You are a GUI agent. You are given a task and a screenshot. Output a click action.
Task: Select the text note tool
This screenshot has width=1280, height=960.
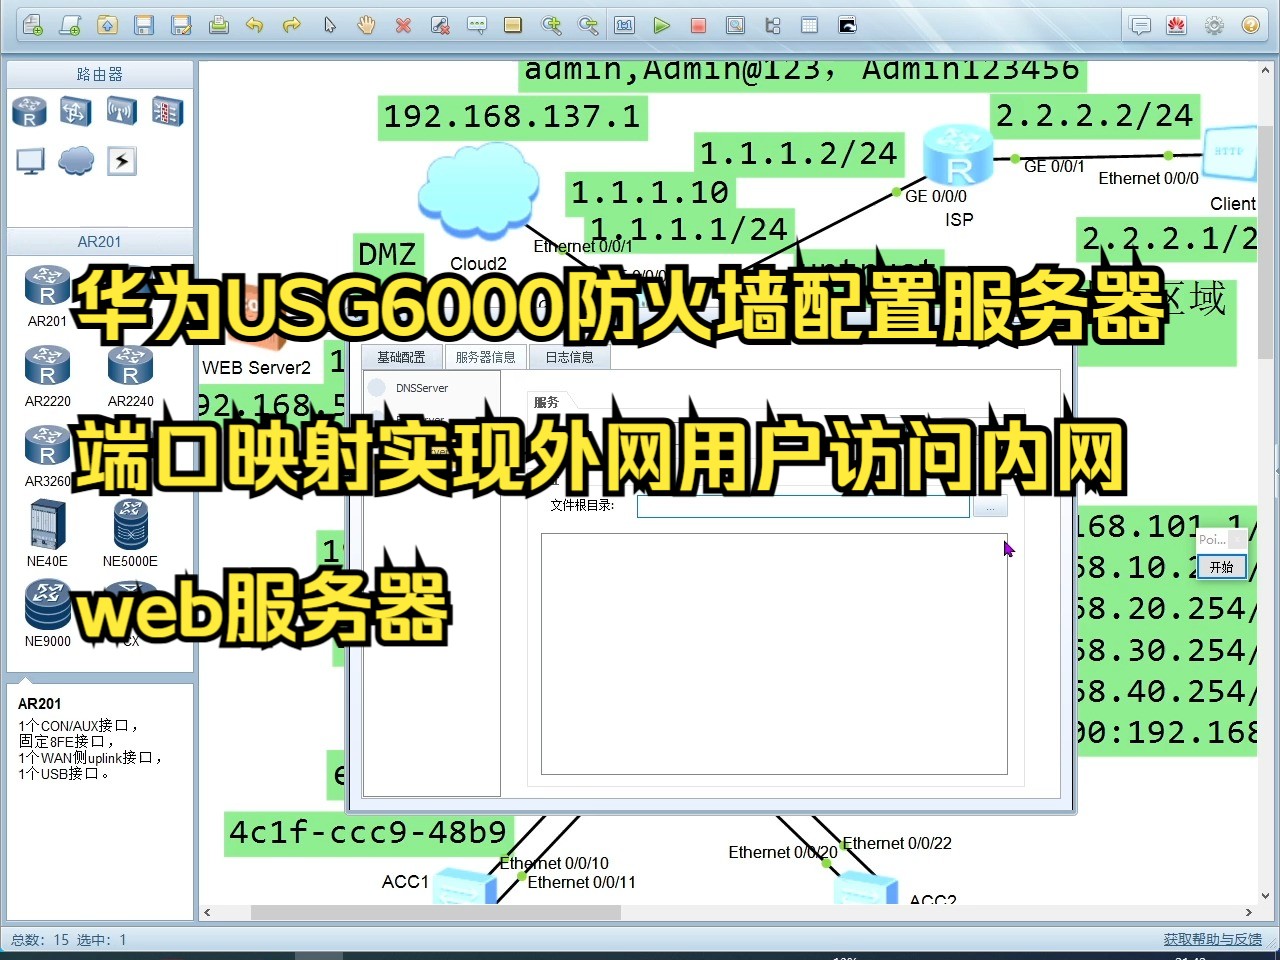point(477,25)
